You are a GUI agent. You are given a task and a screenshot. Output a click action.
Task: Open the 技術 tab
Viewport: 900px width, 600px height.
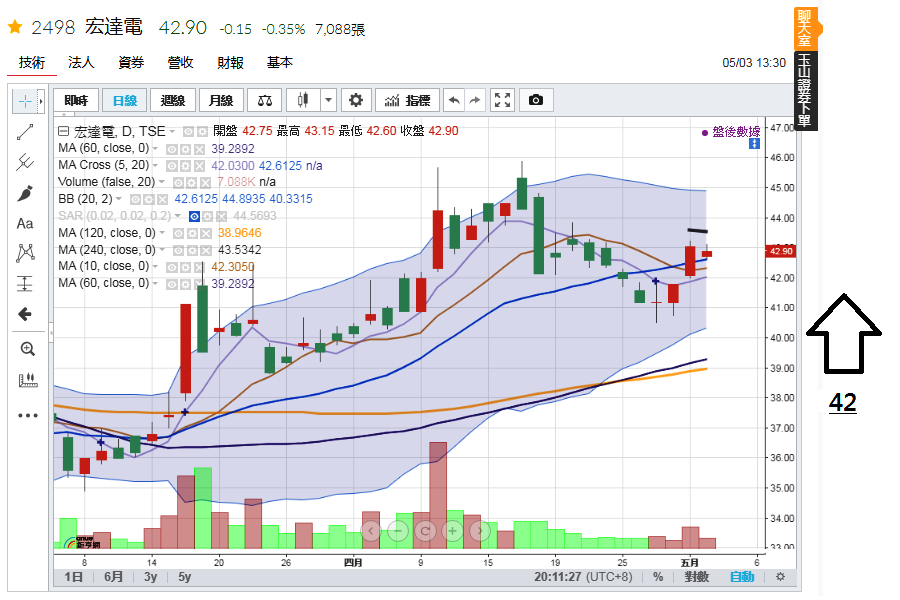(x=32, y=62)
